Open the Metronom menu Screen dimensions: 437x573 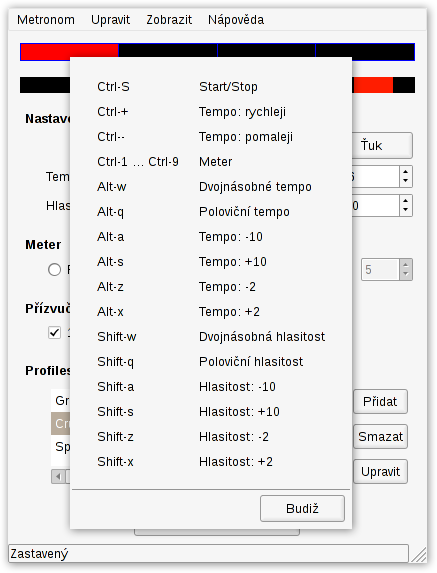click(46, 20)
